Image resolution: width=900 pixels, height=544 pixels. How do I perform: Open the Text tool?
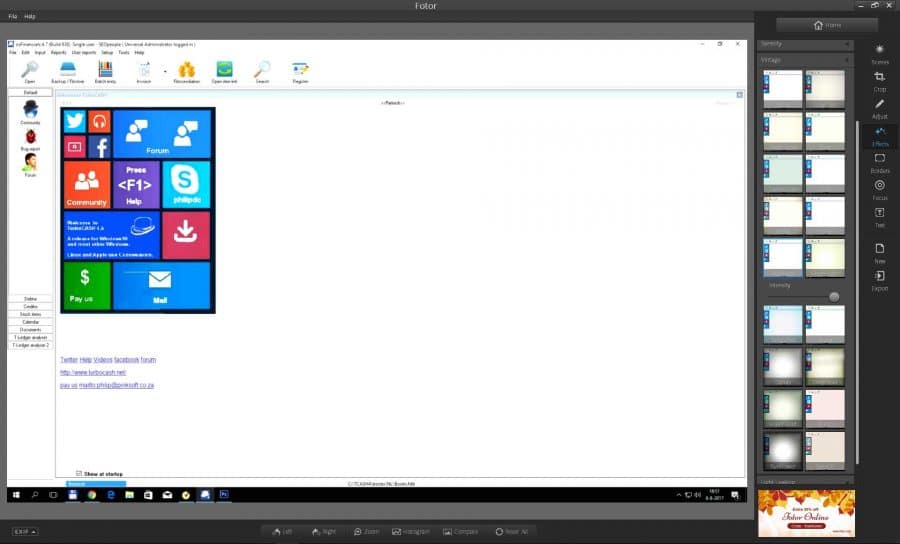879,217
